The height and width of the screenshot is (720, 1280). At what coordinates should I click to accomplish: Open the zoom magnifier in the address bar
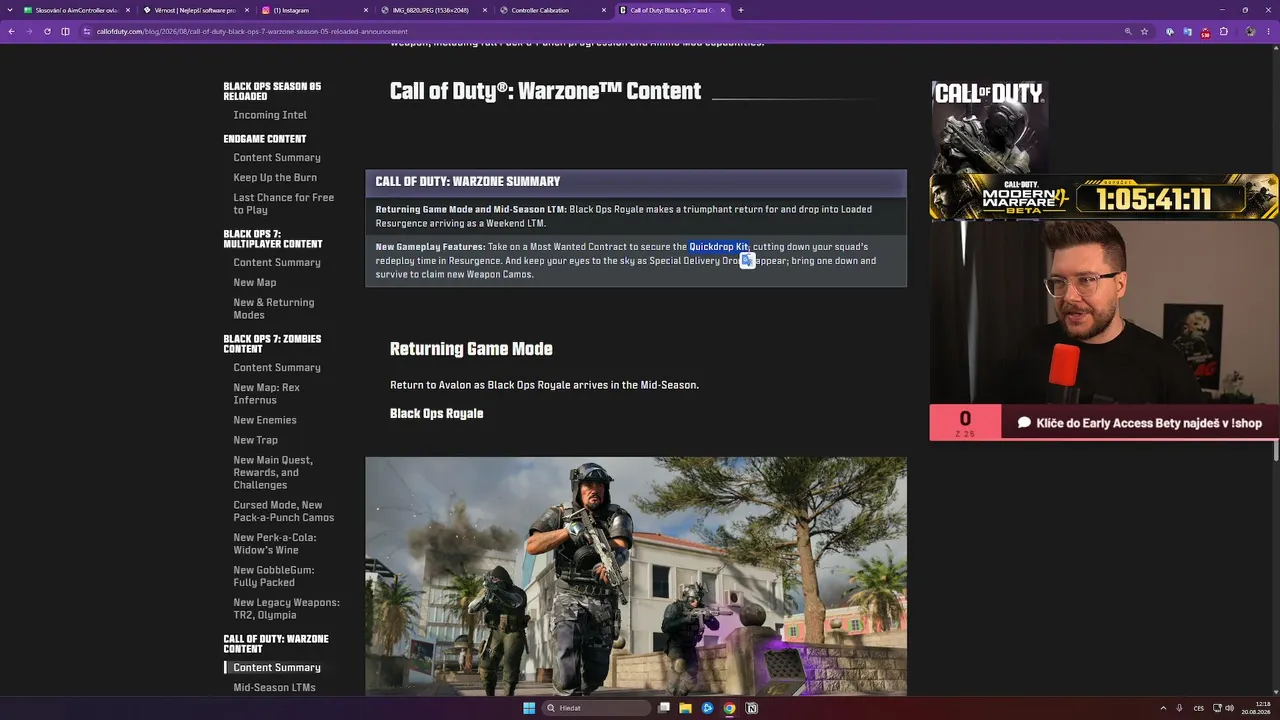[1128, 31]
